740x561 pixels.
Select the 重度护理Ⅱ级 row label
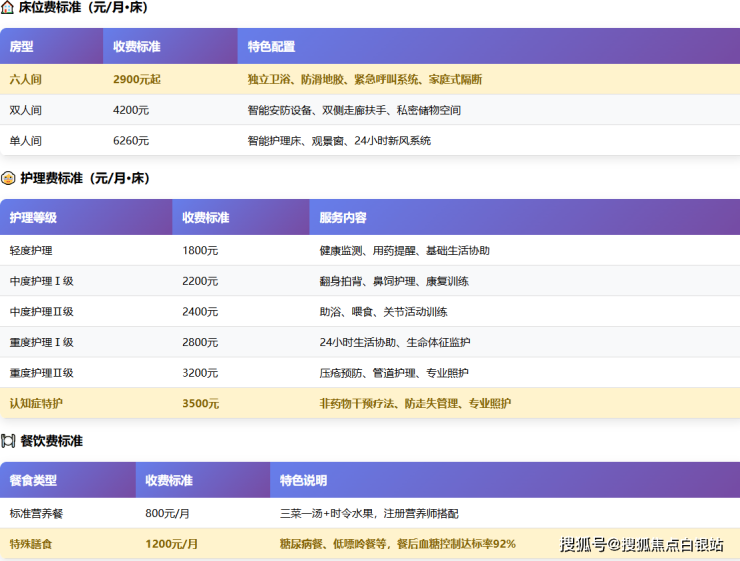(x=41, y=373)
